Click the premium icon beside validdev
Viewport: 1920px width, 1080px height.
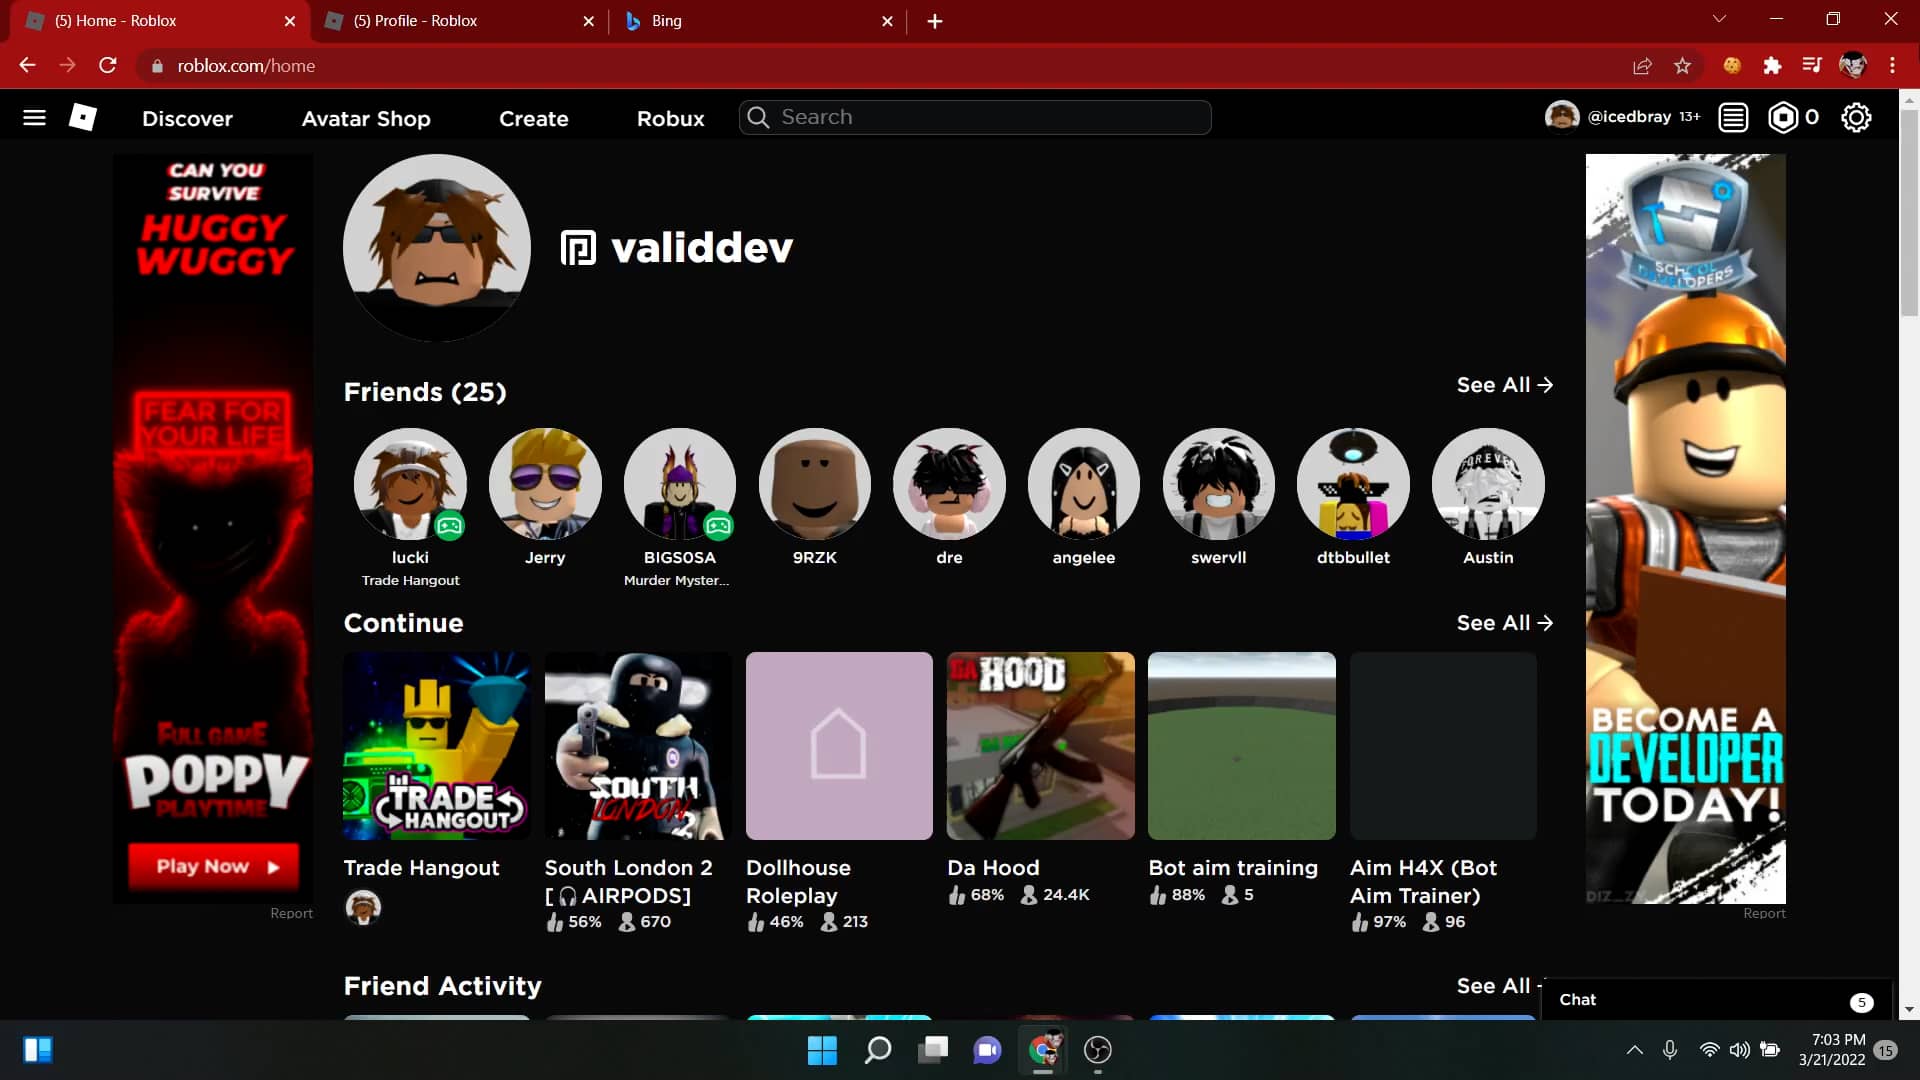click(578, 248)
